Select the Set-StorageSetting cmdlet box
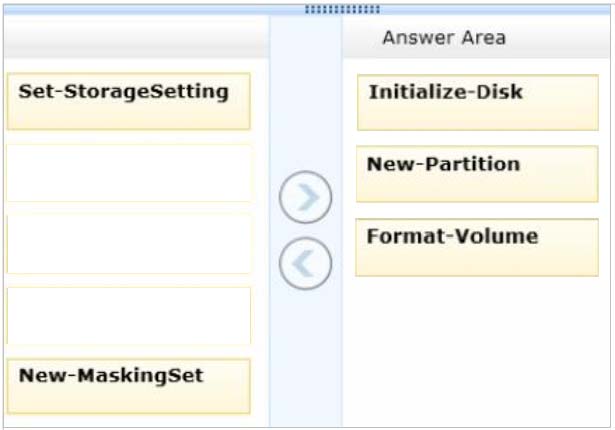 pos(128,101)
